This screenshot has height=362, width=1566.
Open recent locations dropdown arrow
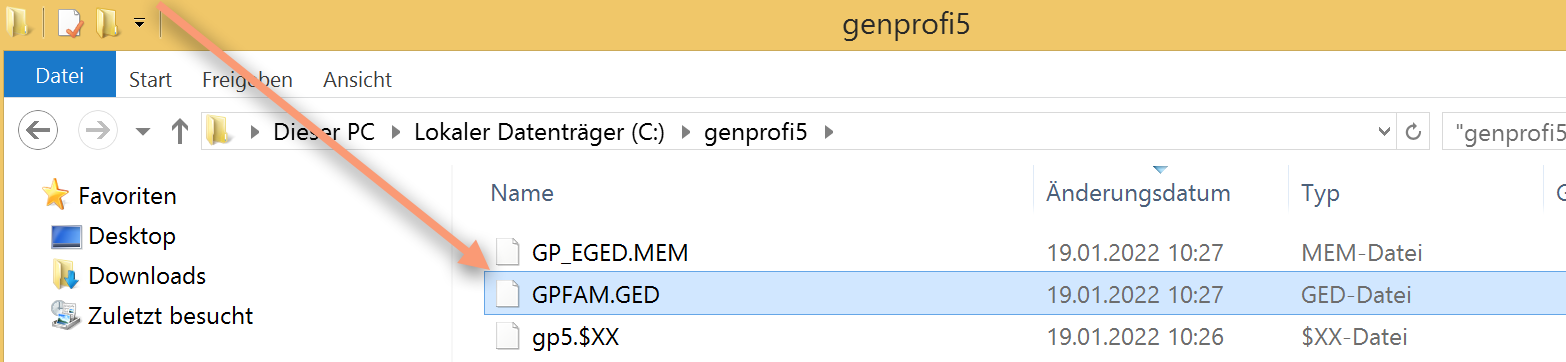pyautogui.click(x=143, y=132)
